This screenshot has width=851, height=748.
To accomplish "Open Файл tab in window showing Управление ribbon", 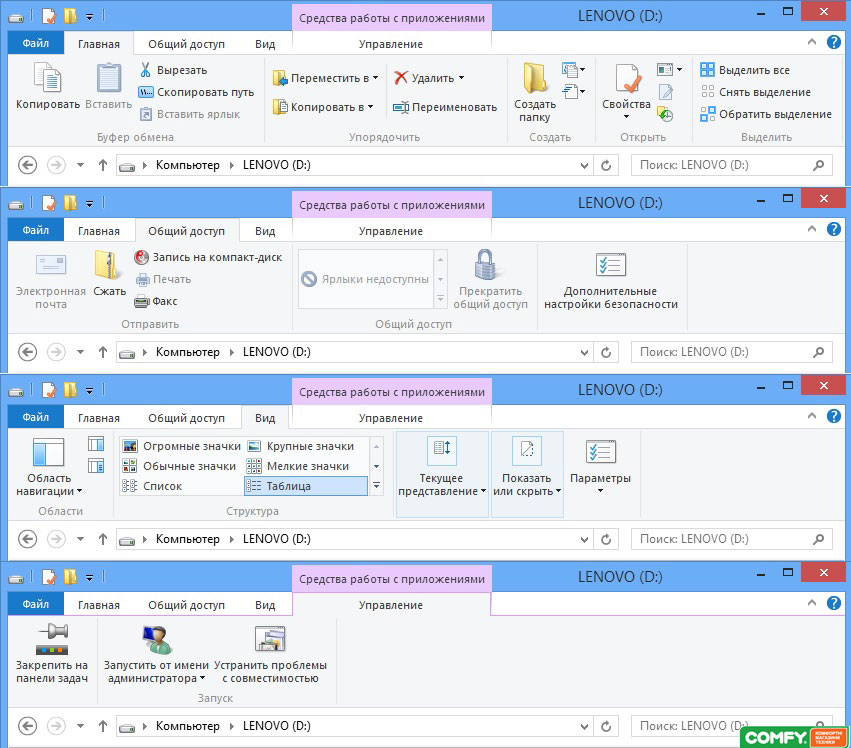I will [36, 604].
